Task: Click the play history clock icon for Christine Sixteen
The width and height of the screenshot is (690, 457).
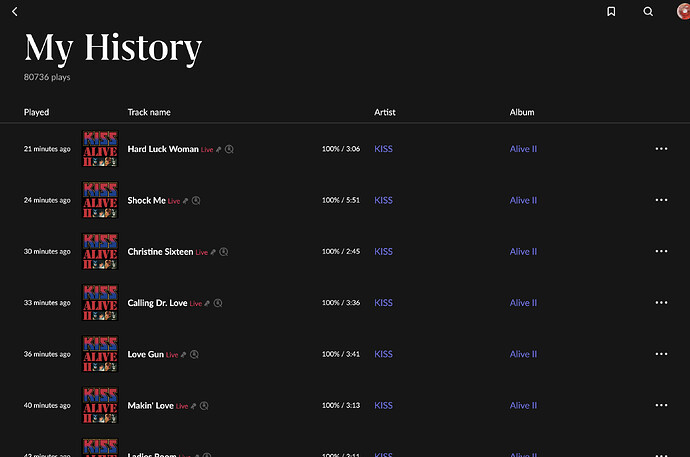Action: (x=224, y=252)
